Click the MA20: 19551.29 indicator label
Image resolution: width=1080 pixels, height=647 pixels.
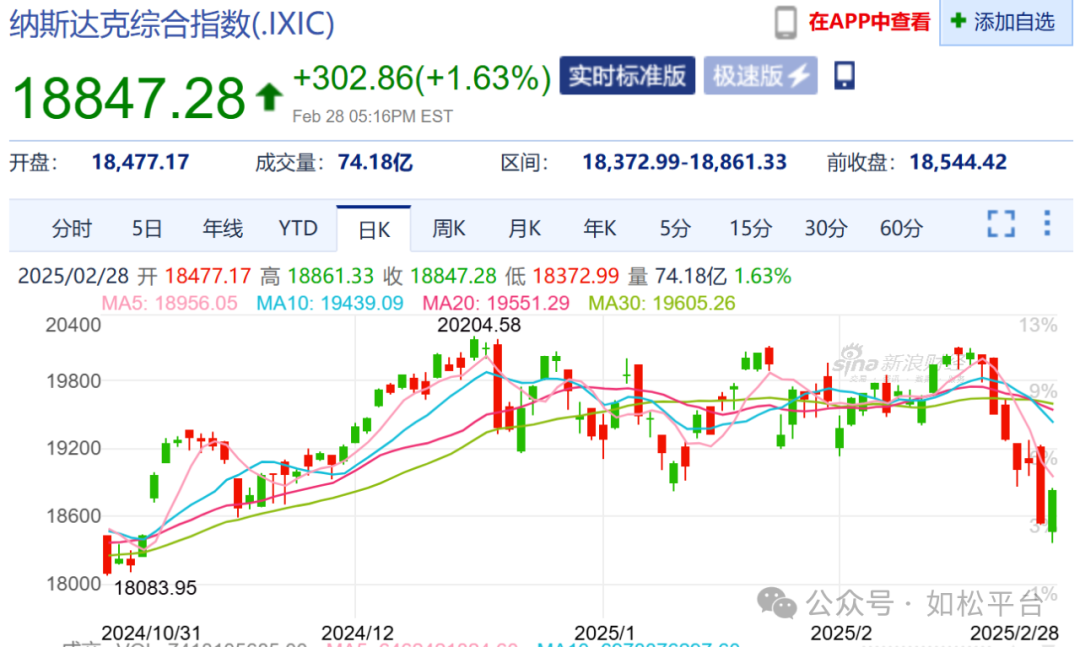click(x=496, y=303)
